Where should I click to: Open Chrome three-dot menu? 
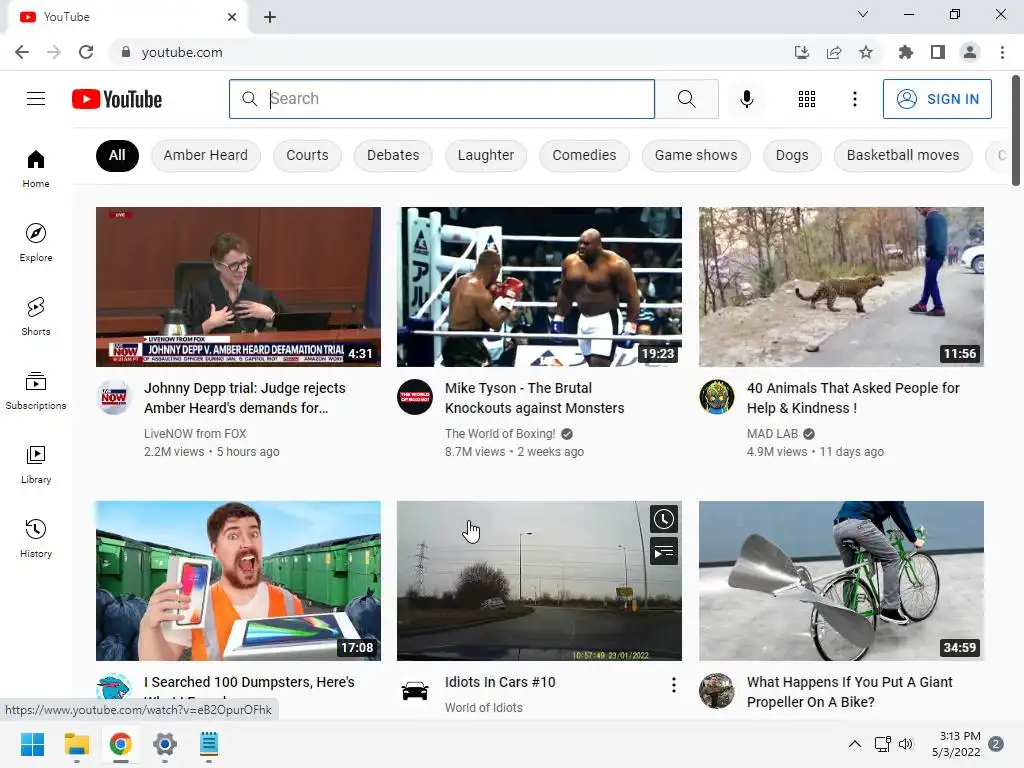pyautogui.click(x=1002, y=52)
